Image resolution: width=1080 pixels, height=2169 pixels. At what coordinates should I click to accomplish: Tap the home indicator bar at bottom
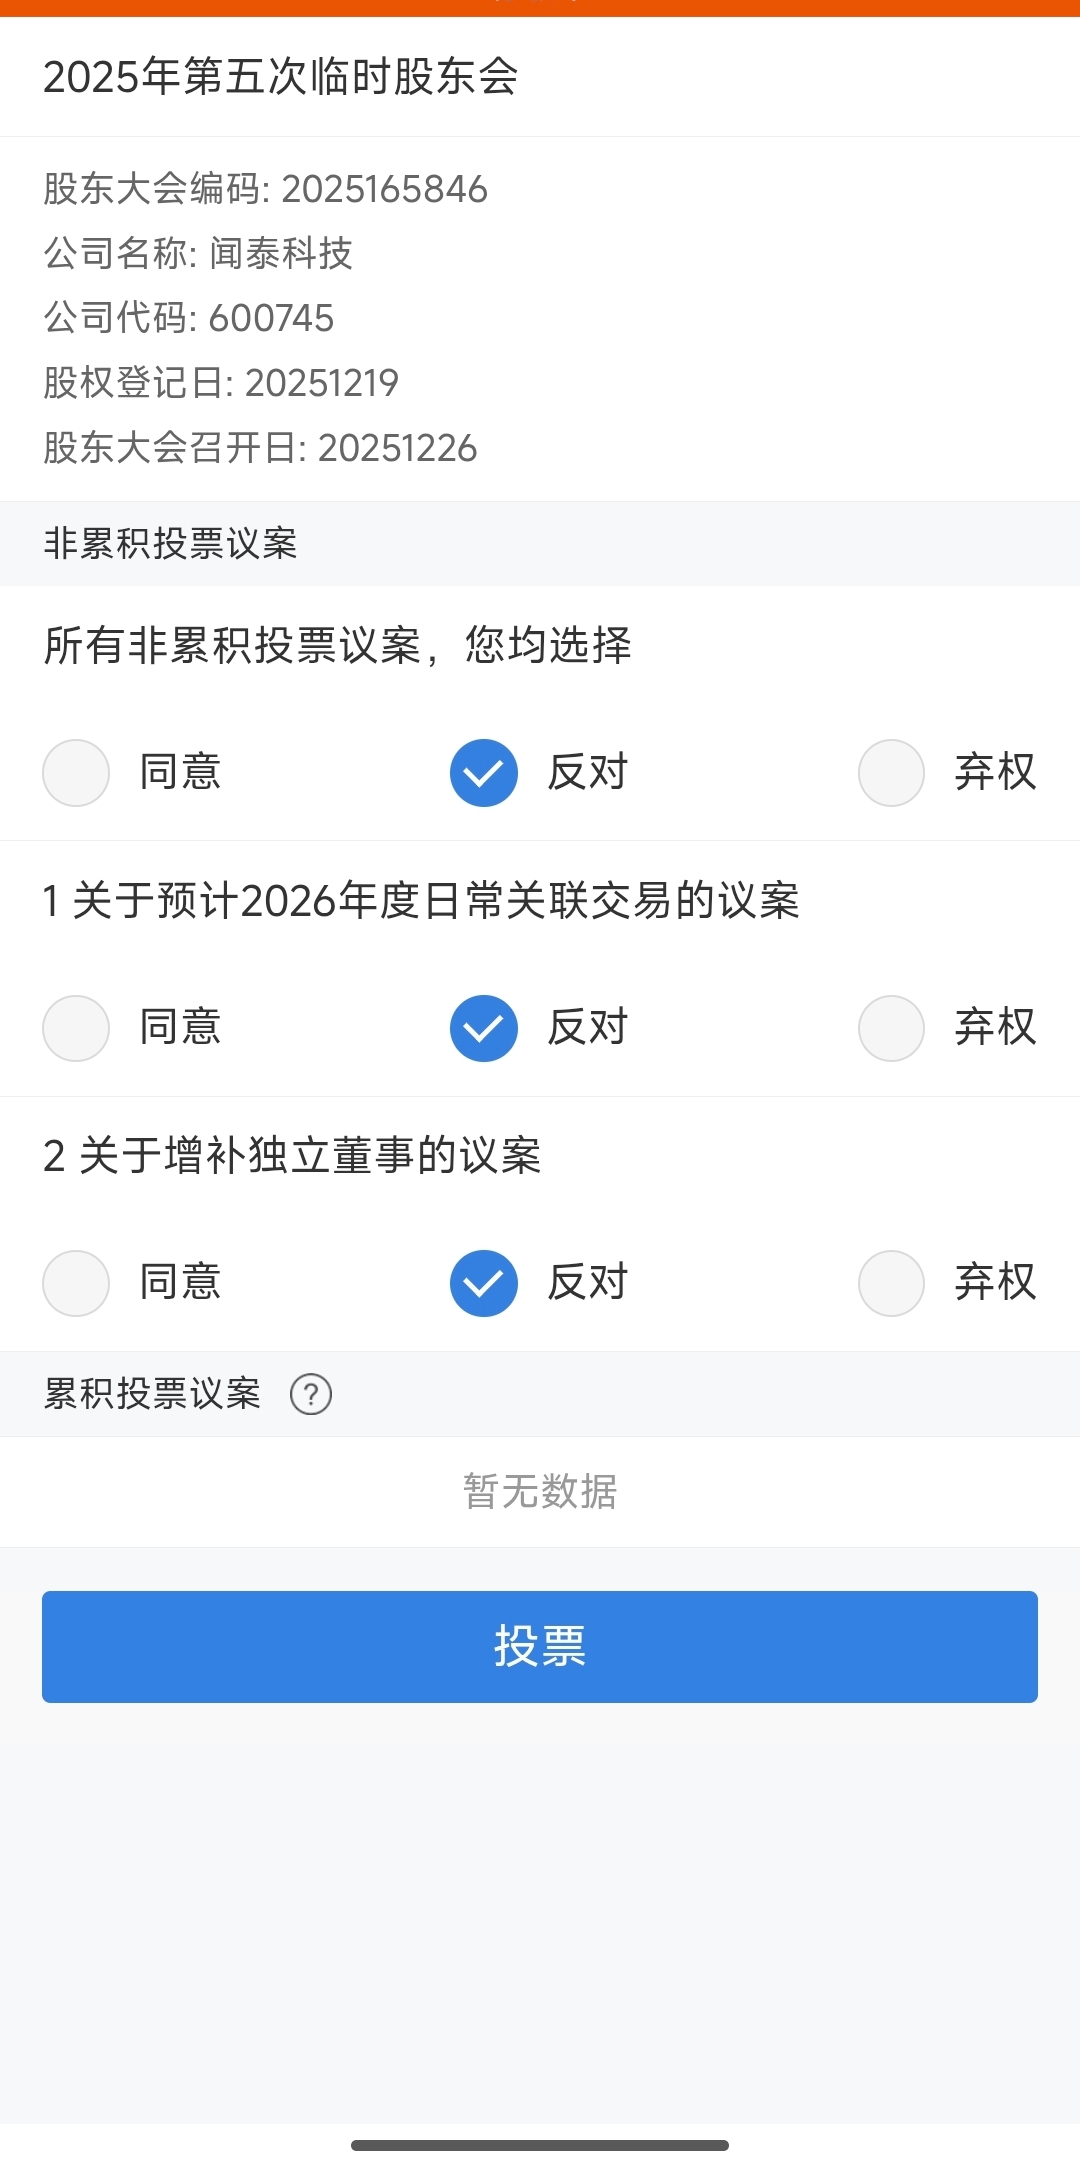[540, 2145]
